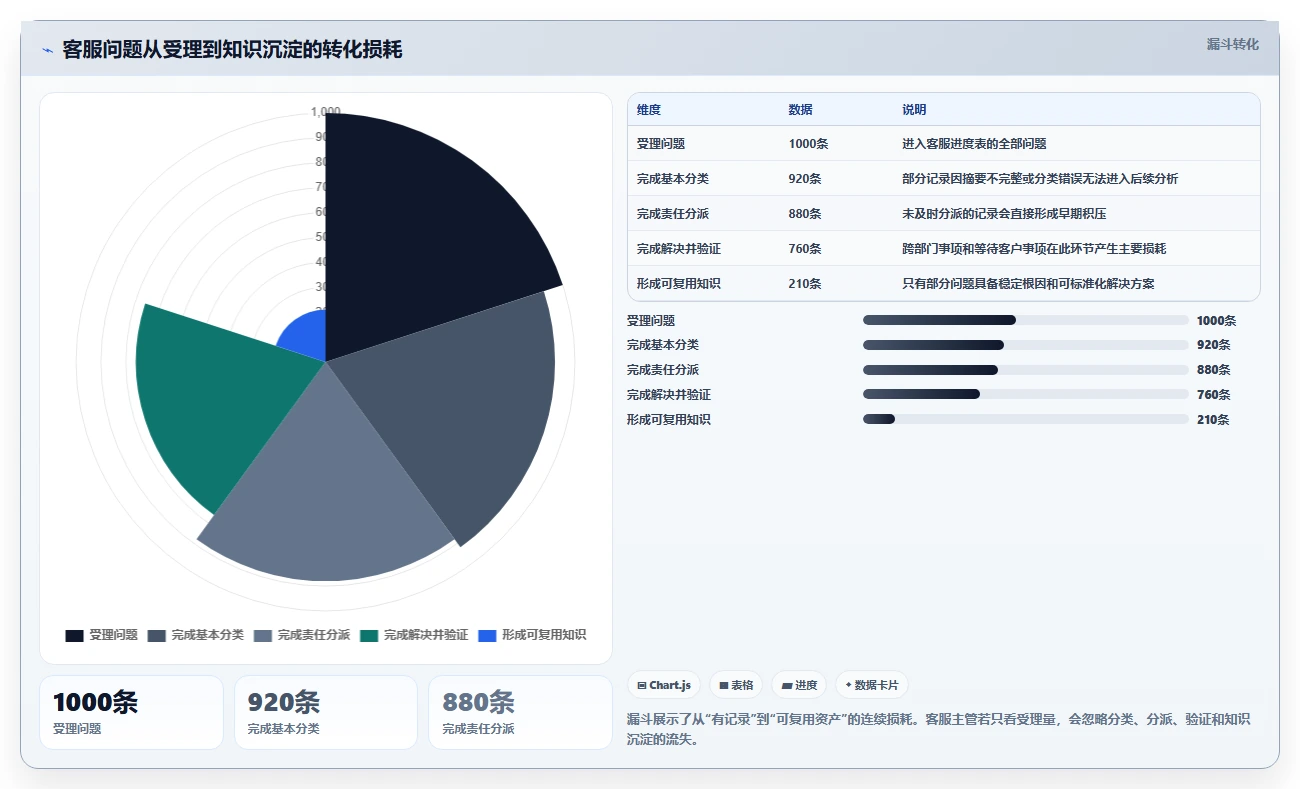
Task: Click the 数据 table column header
Action: (800, 110)
